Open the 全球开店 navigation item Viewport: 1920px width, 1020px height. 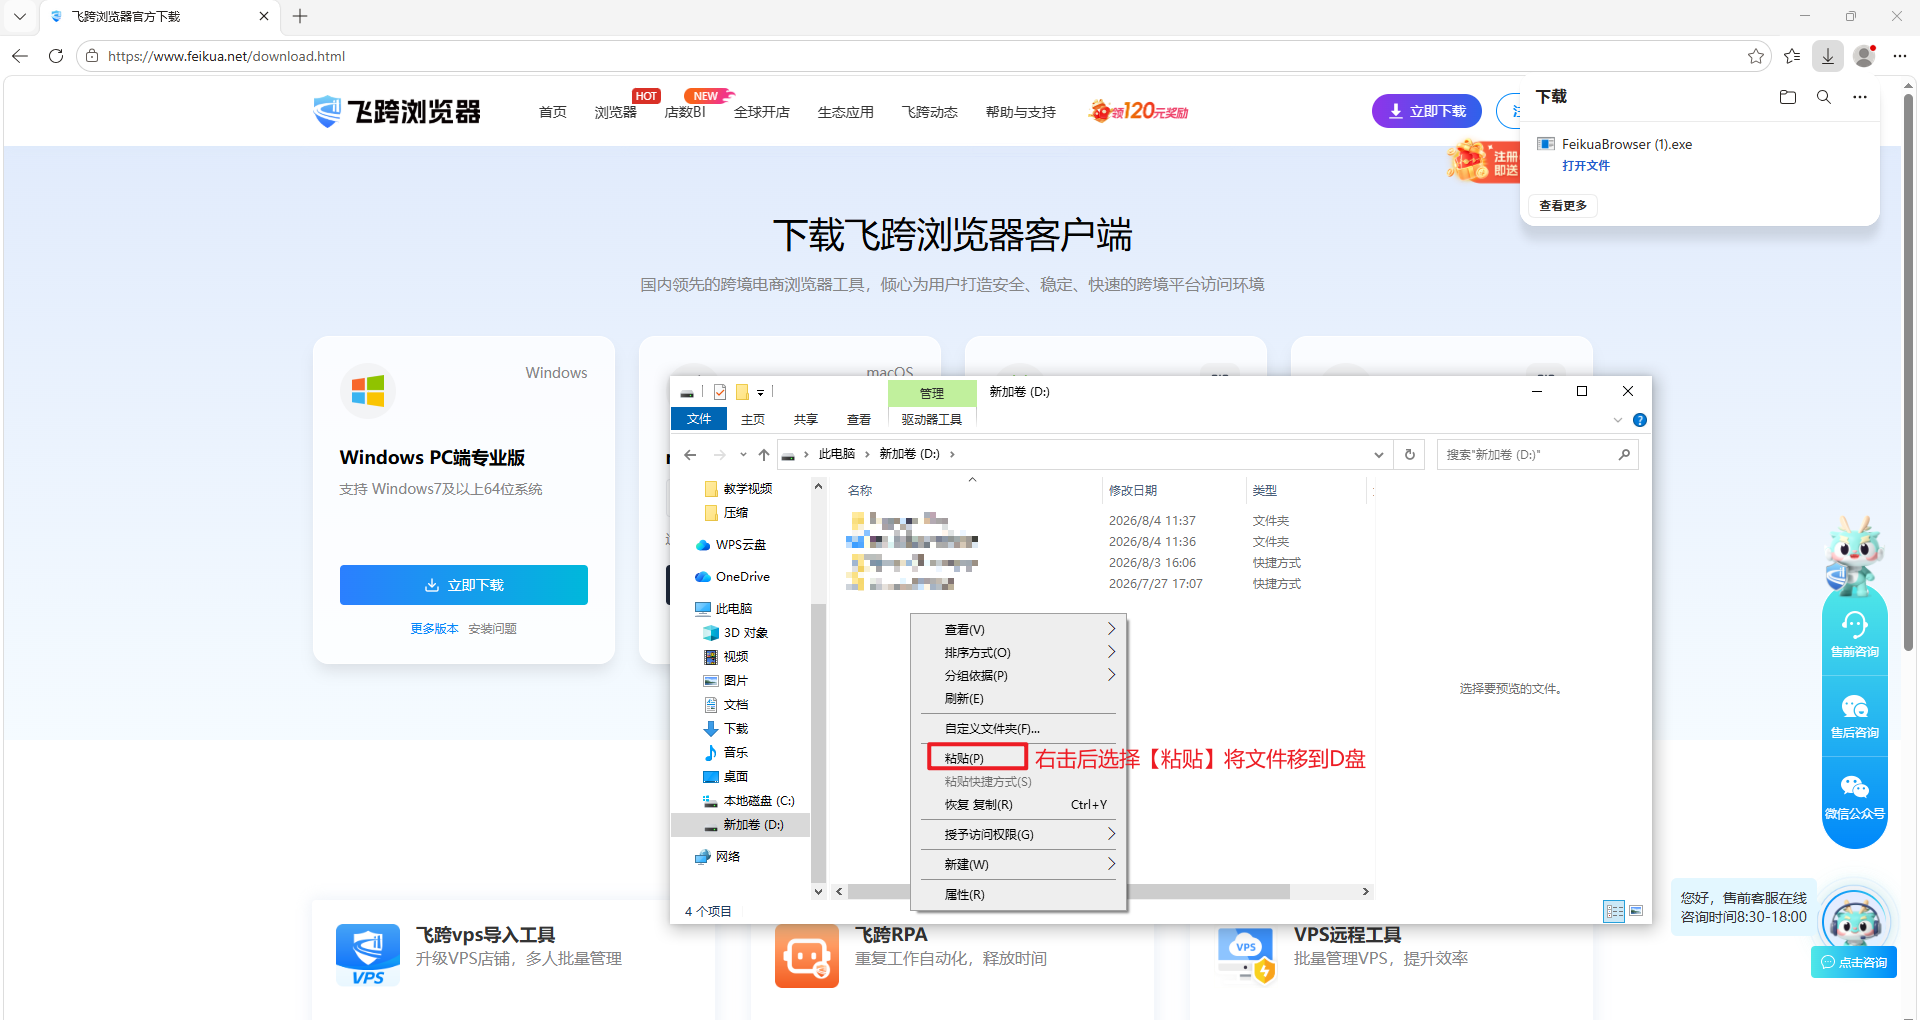(762, 112)
